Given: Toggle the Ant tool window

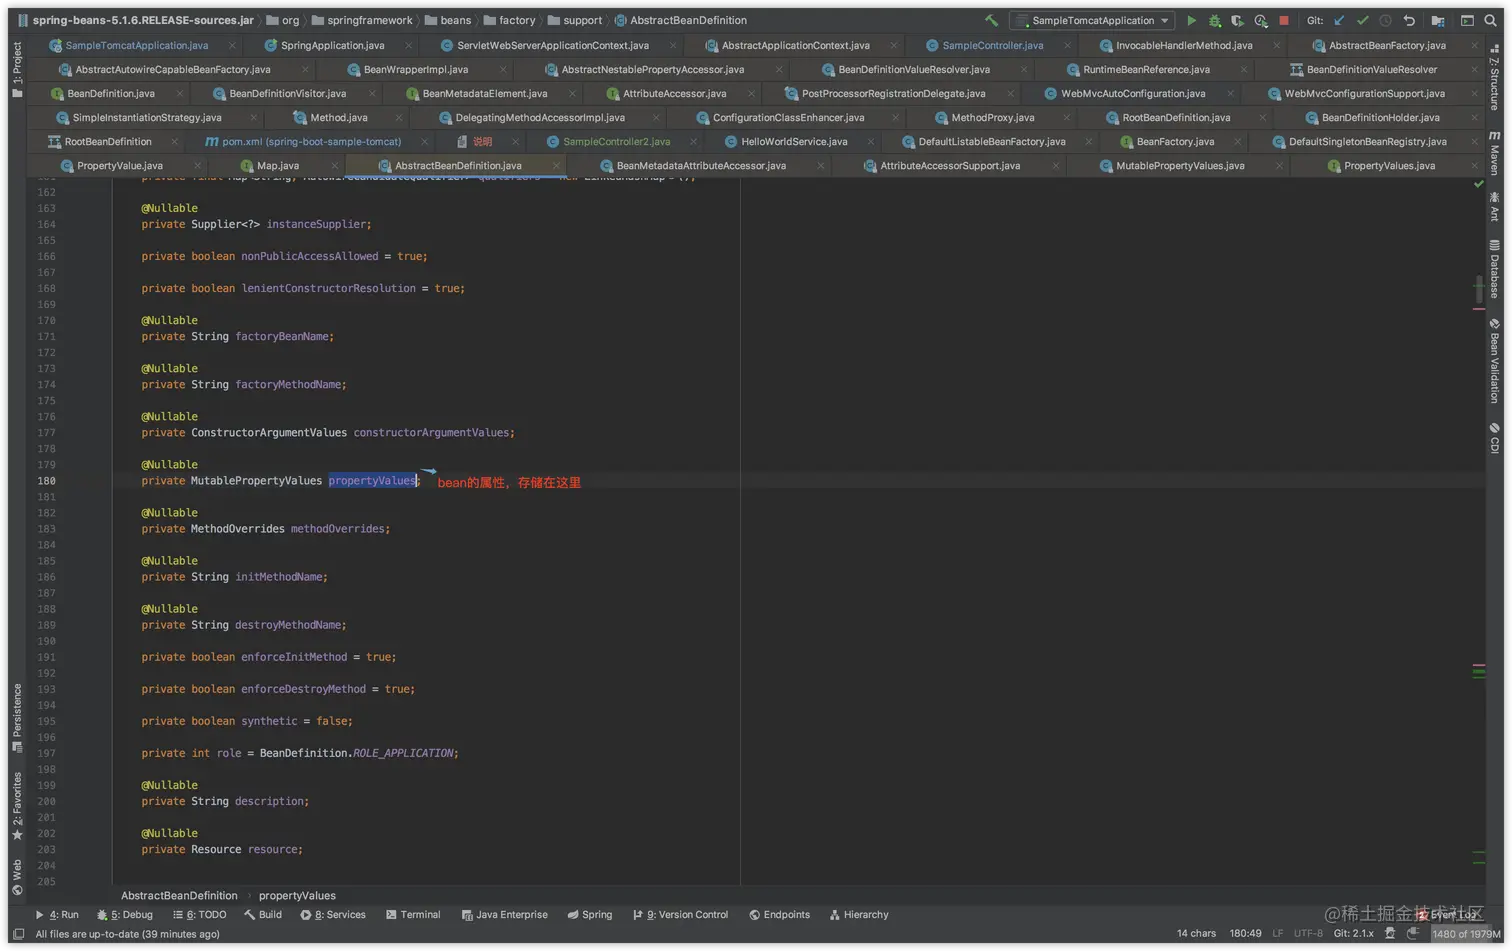Looking at the screenshot, I should coord(1494,207).
